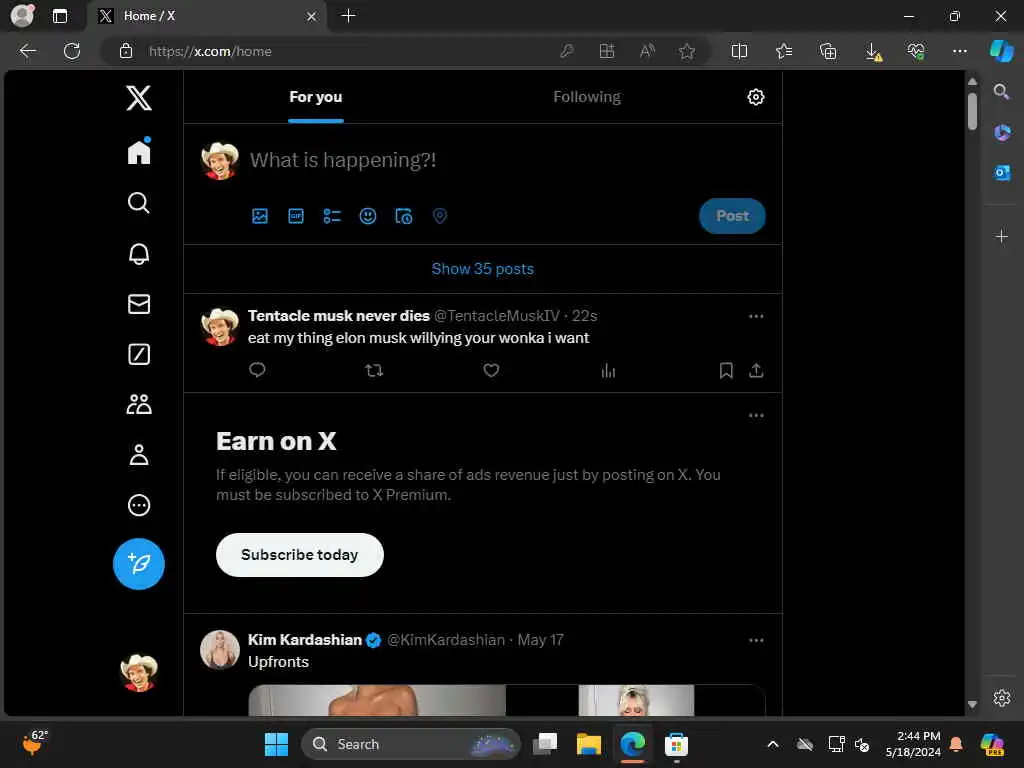Add a poll to the post

pyautogui.click(x=332, y=216)
